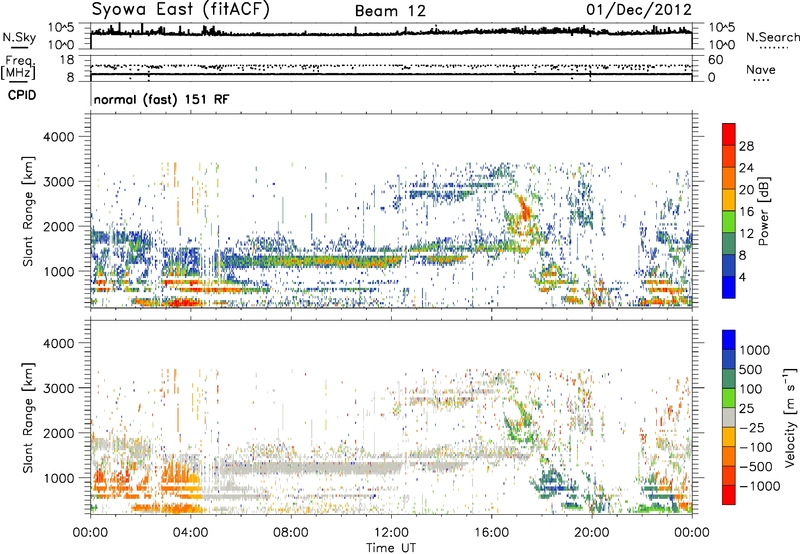Click the date '01/Dec/2012'
Viewport: 800px width, 554px height.
pos(639,9)
